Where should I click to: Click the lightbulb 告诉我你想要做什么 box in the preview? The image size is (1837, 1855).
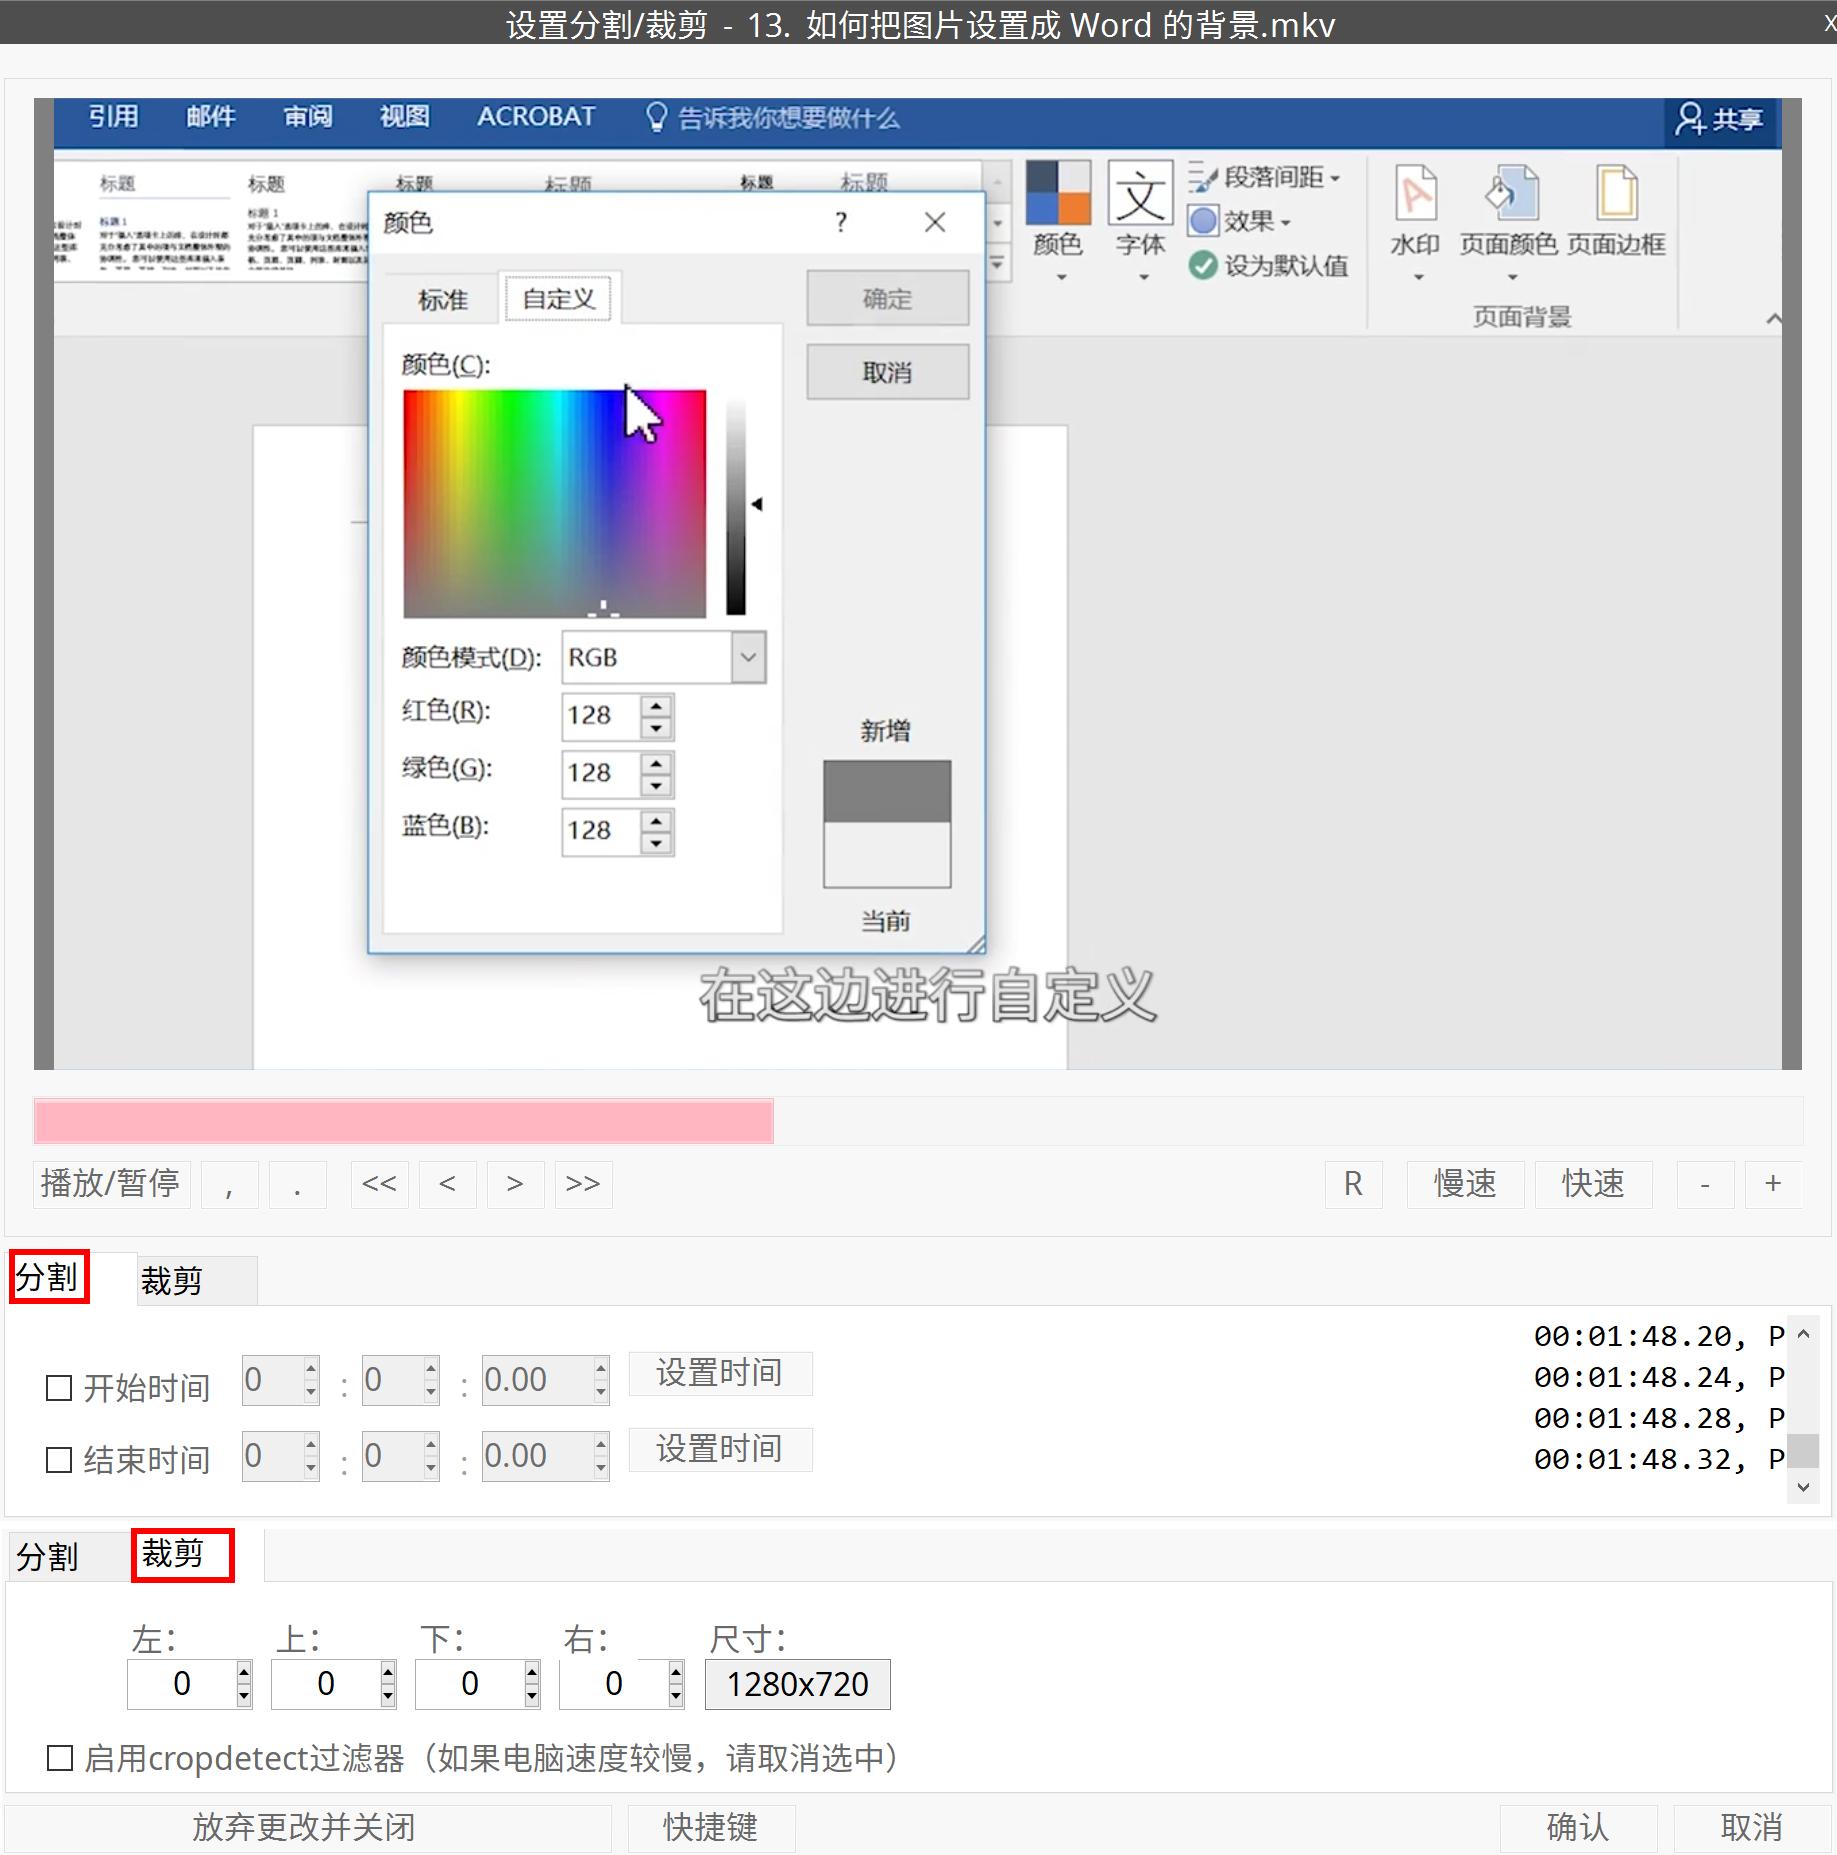coord(772,118)
